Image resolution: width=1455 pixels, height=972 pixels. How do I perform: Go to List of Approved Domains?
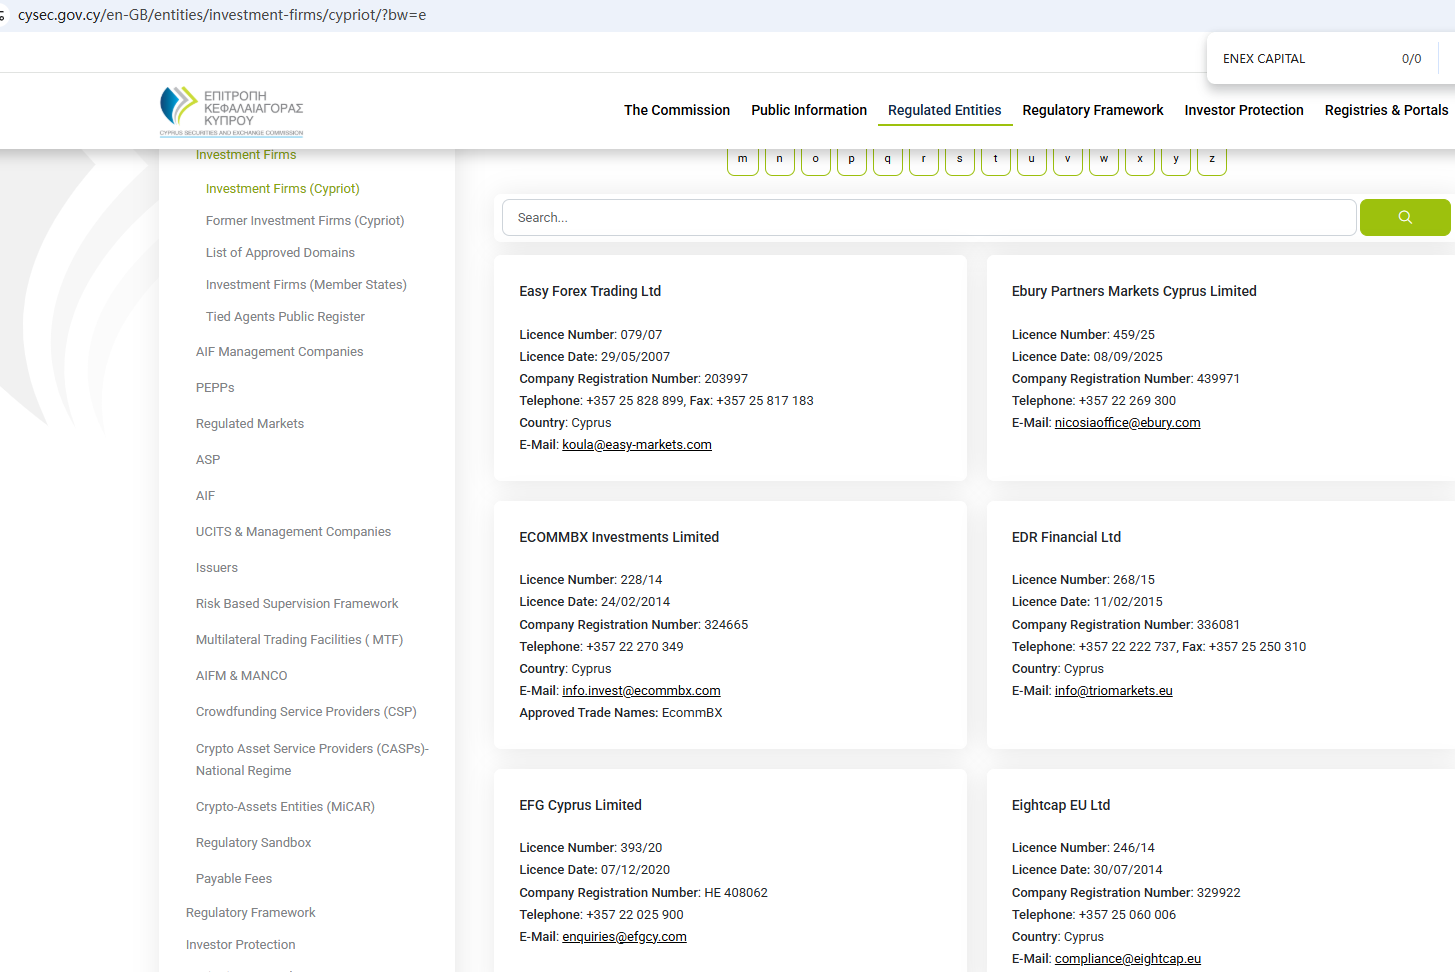[280, 253]
